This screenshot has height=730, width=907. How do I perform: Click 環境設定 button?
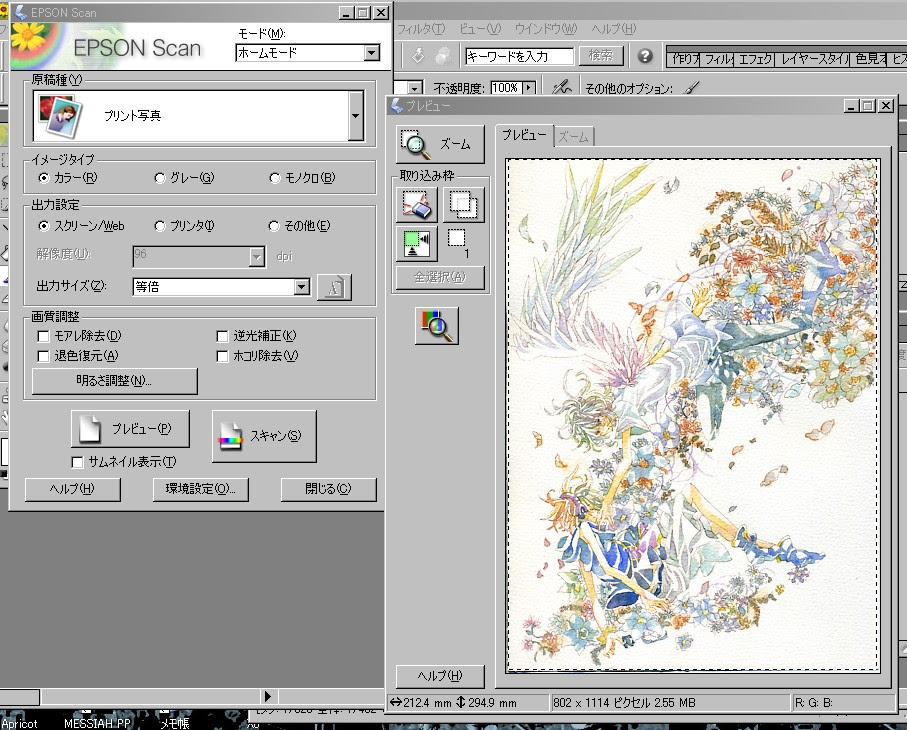click(x=201, y=489)
